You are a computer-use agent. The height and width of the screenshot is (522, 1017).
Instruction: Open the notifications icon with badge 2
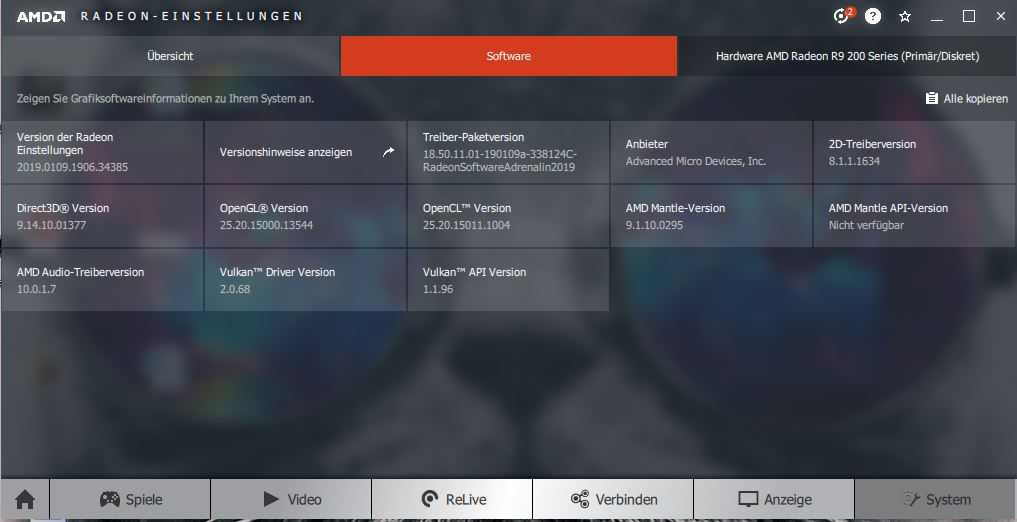coord(843,16)
